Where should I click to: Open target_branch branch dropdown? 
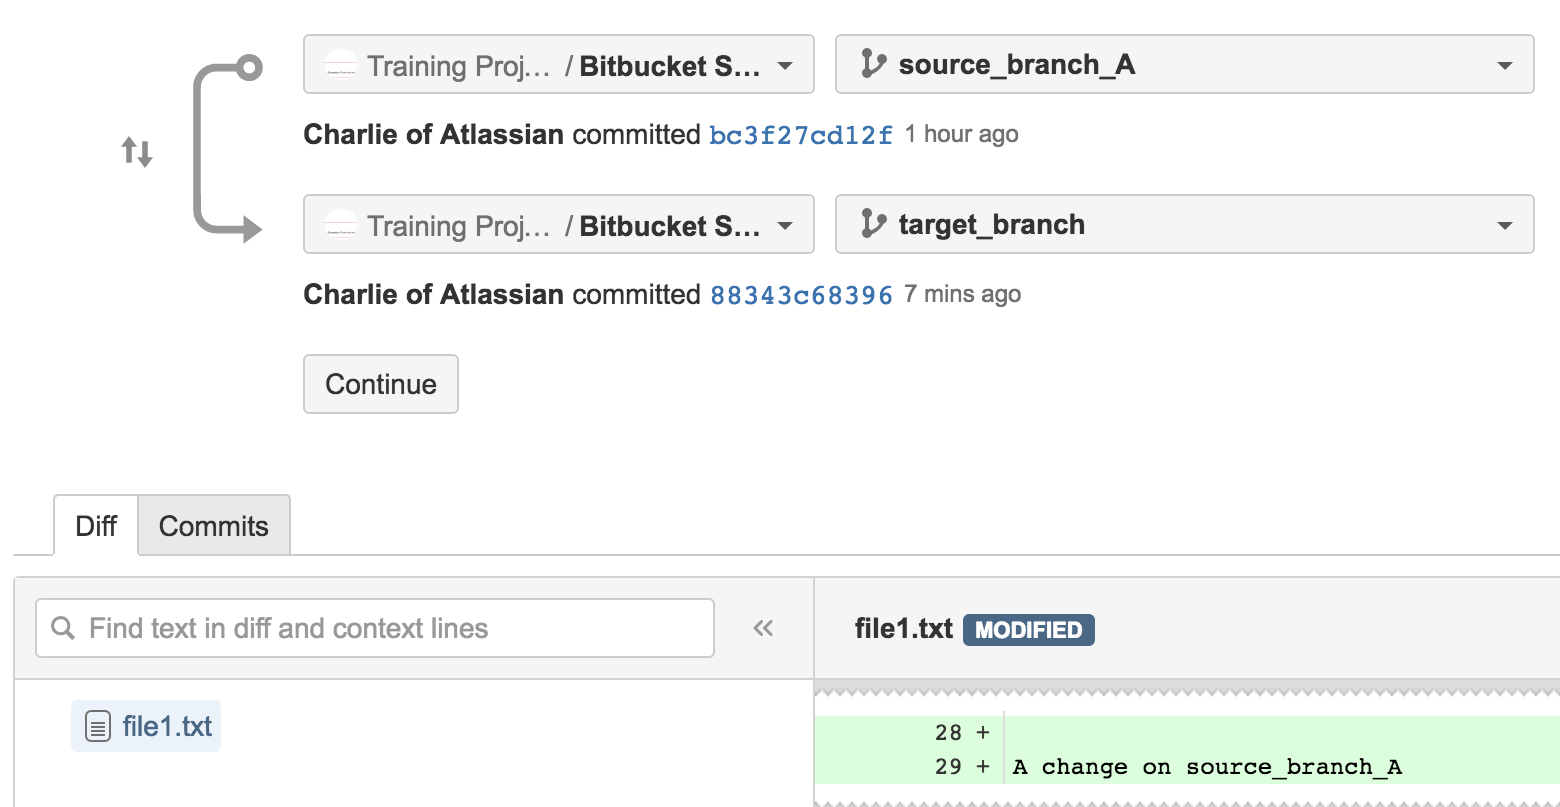click(x=1185, y=225)
